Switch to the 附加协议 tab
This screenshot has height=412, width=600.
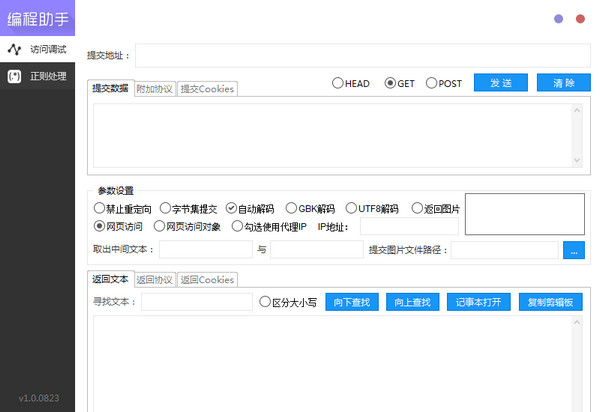[155, 89]
